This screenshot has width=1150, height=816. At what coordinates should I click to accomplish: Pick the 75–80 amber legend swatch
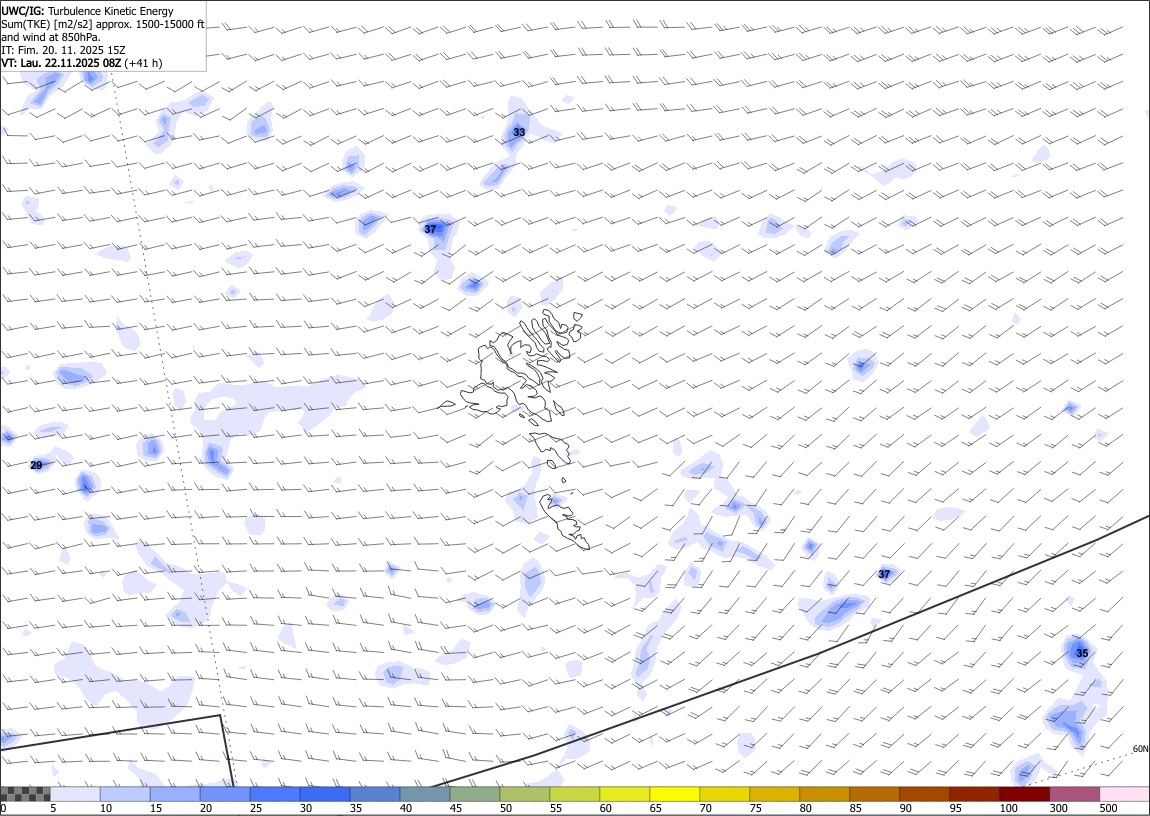pyautogui.click(x=774, y=794)
